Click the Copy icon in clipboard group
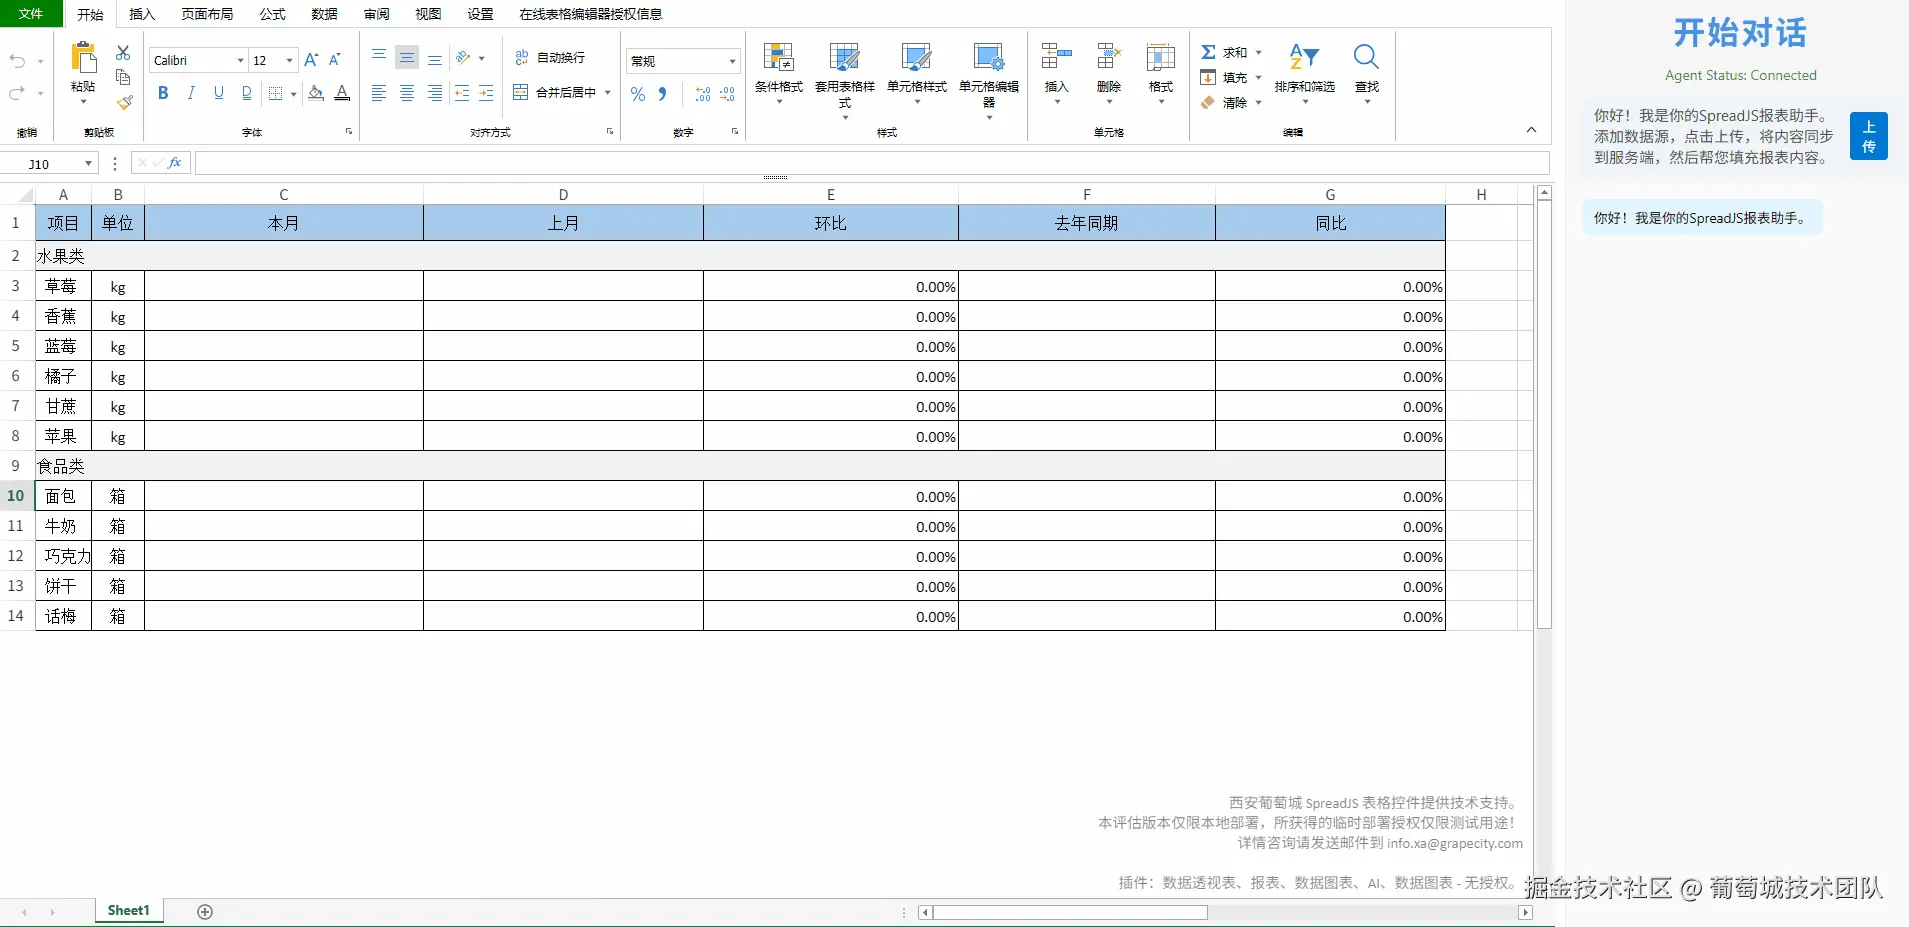The height and width of the screenshot is (927, 1909). [x=123, y=77]
